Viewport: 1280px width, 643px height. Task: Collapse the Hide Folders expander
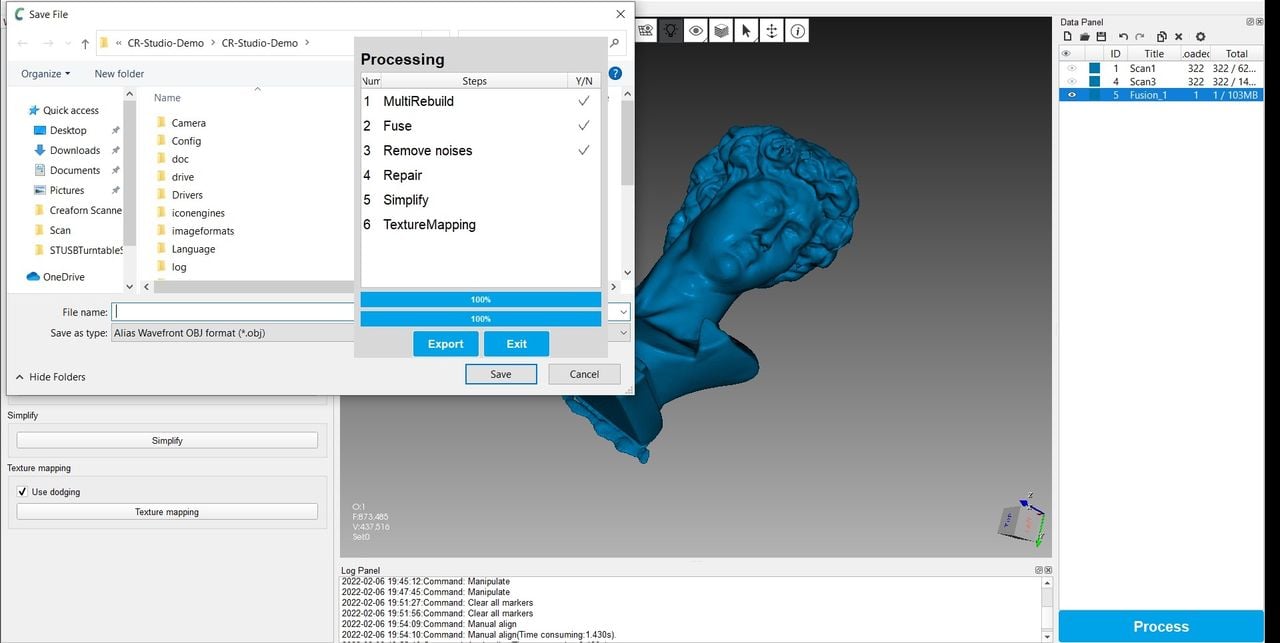(50, 377)
